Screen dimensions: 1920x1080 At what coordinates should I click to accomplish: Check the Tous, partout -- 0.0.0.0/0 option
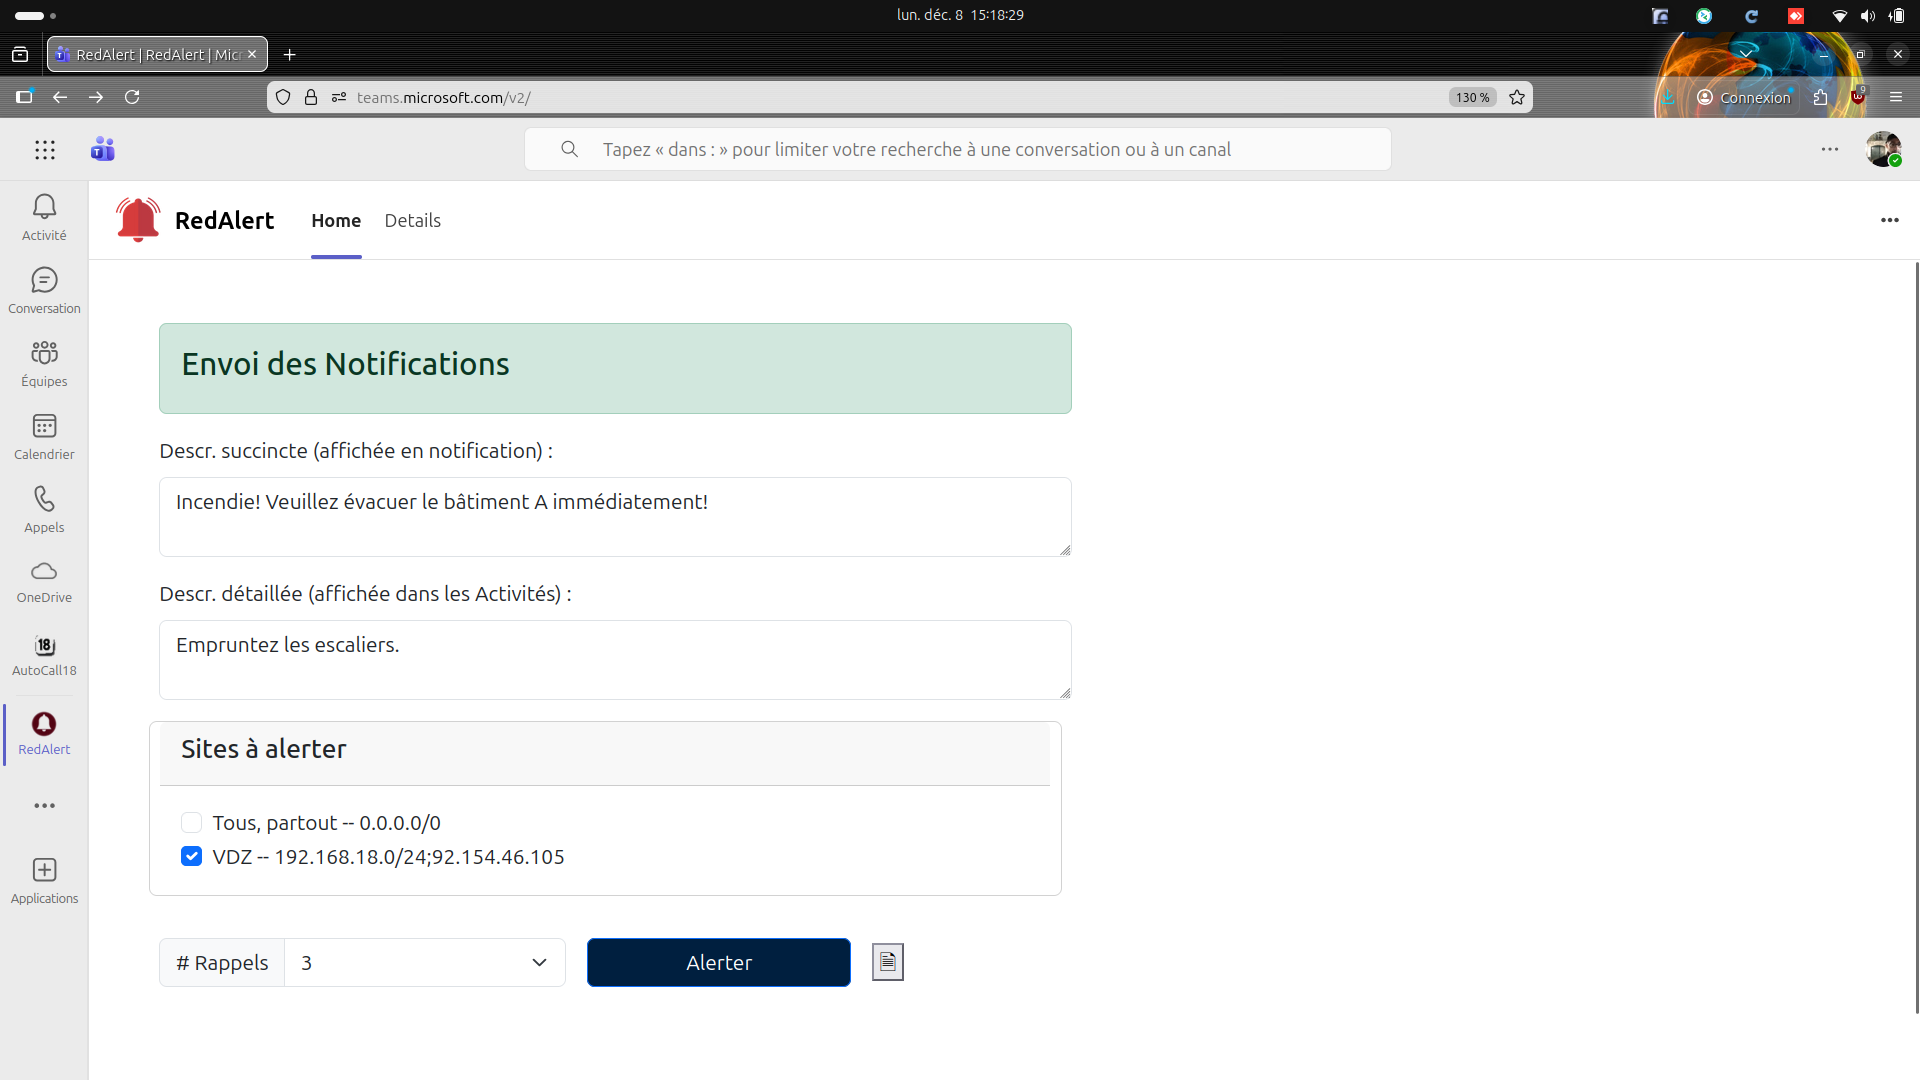tap(191, 822)
